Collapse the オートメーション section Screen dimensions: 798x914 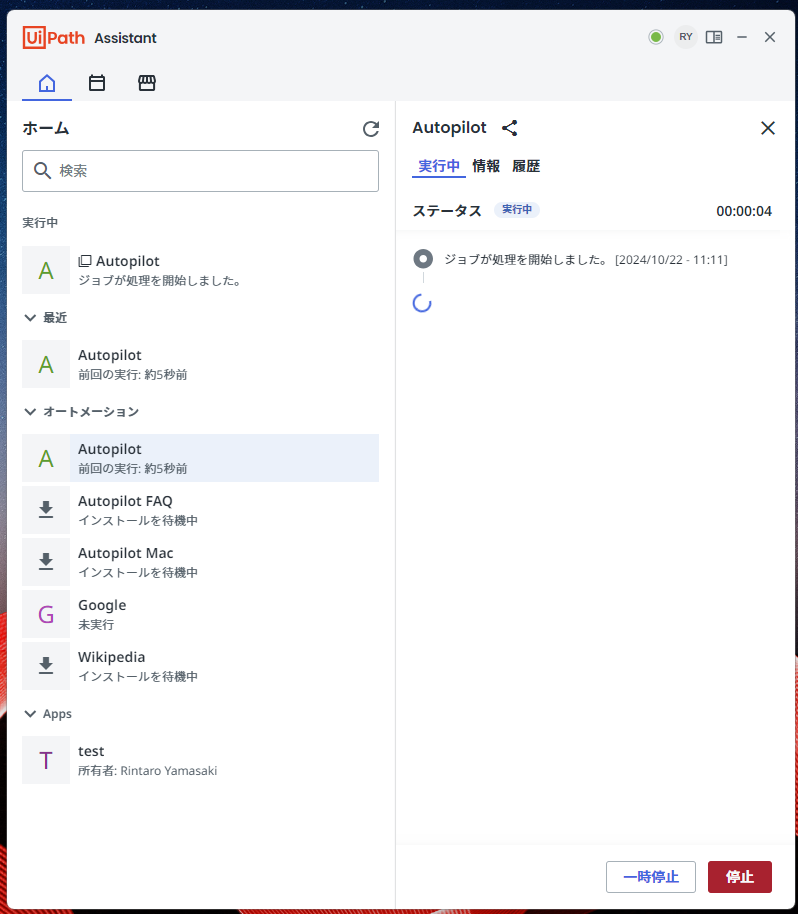tap(82, 412)
